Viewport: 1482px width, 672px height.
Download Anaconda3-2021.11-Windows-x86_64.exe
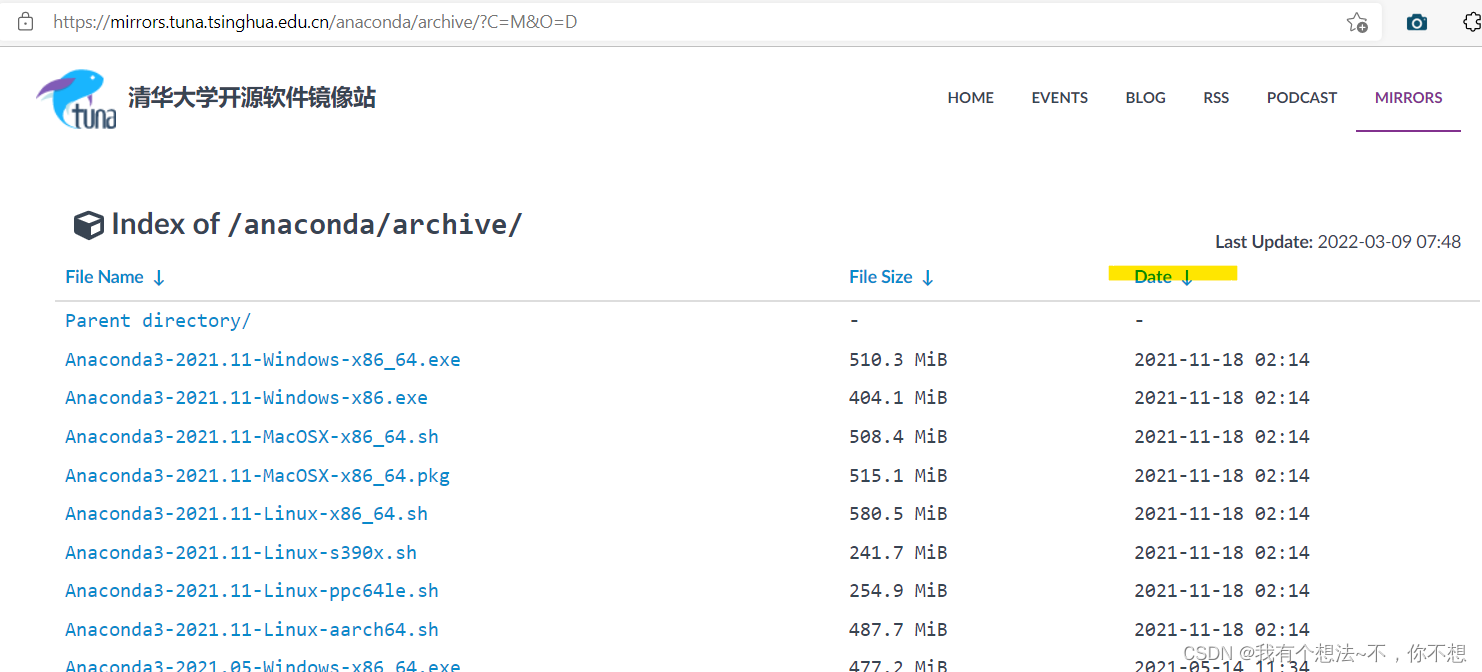263,360
